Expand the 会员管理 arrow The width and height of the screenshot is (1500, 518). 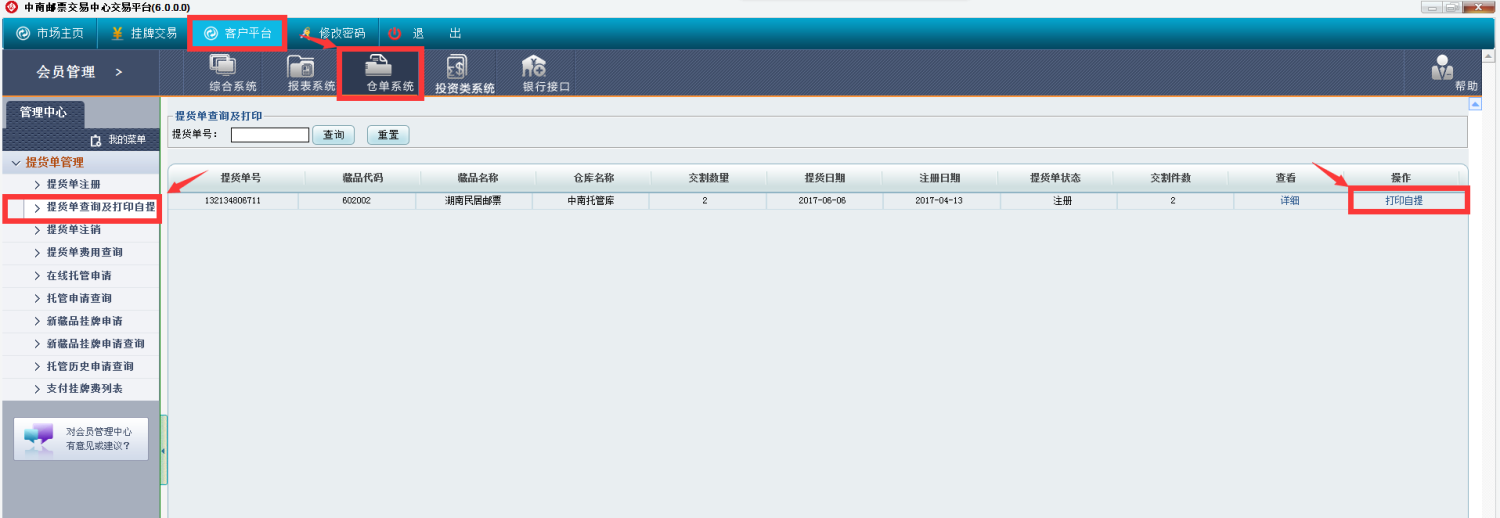[118, 72]
